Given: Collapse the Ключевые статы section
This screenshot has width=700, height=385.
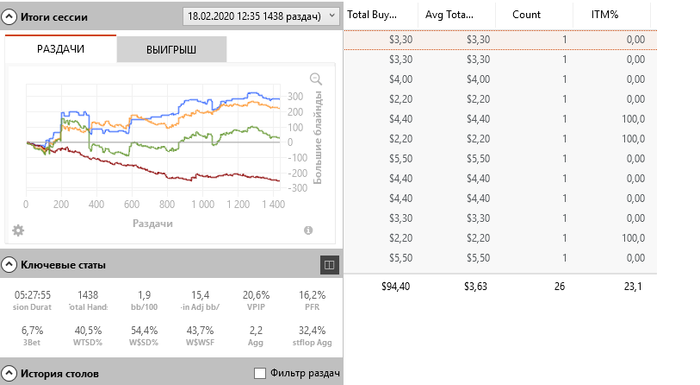Looking at the screenshot, I should (x=9, y=265).
